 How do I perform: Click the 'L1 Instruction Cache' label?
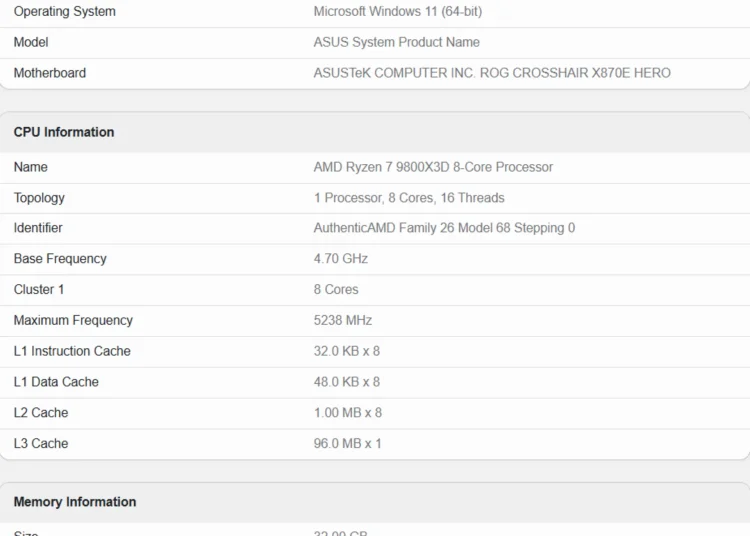[x=72, y=351]
